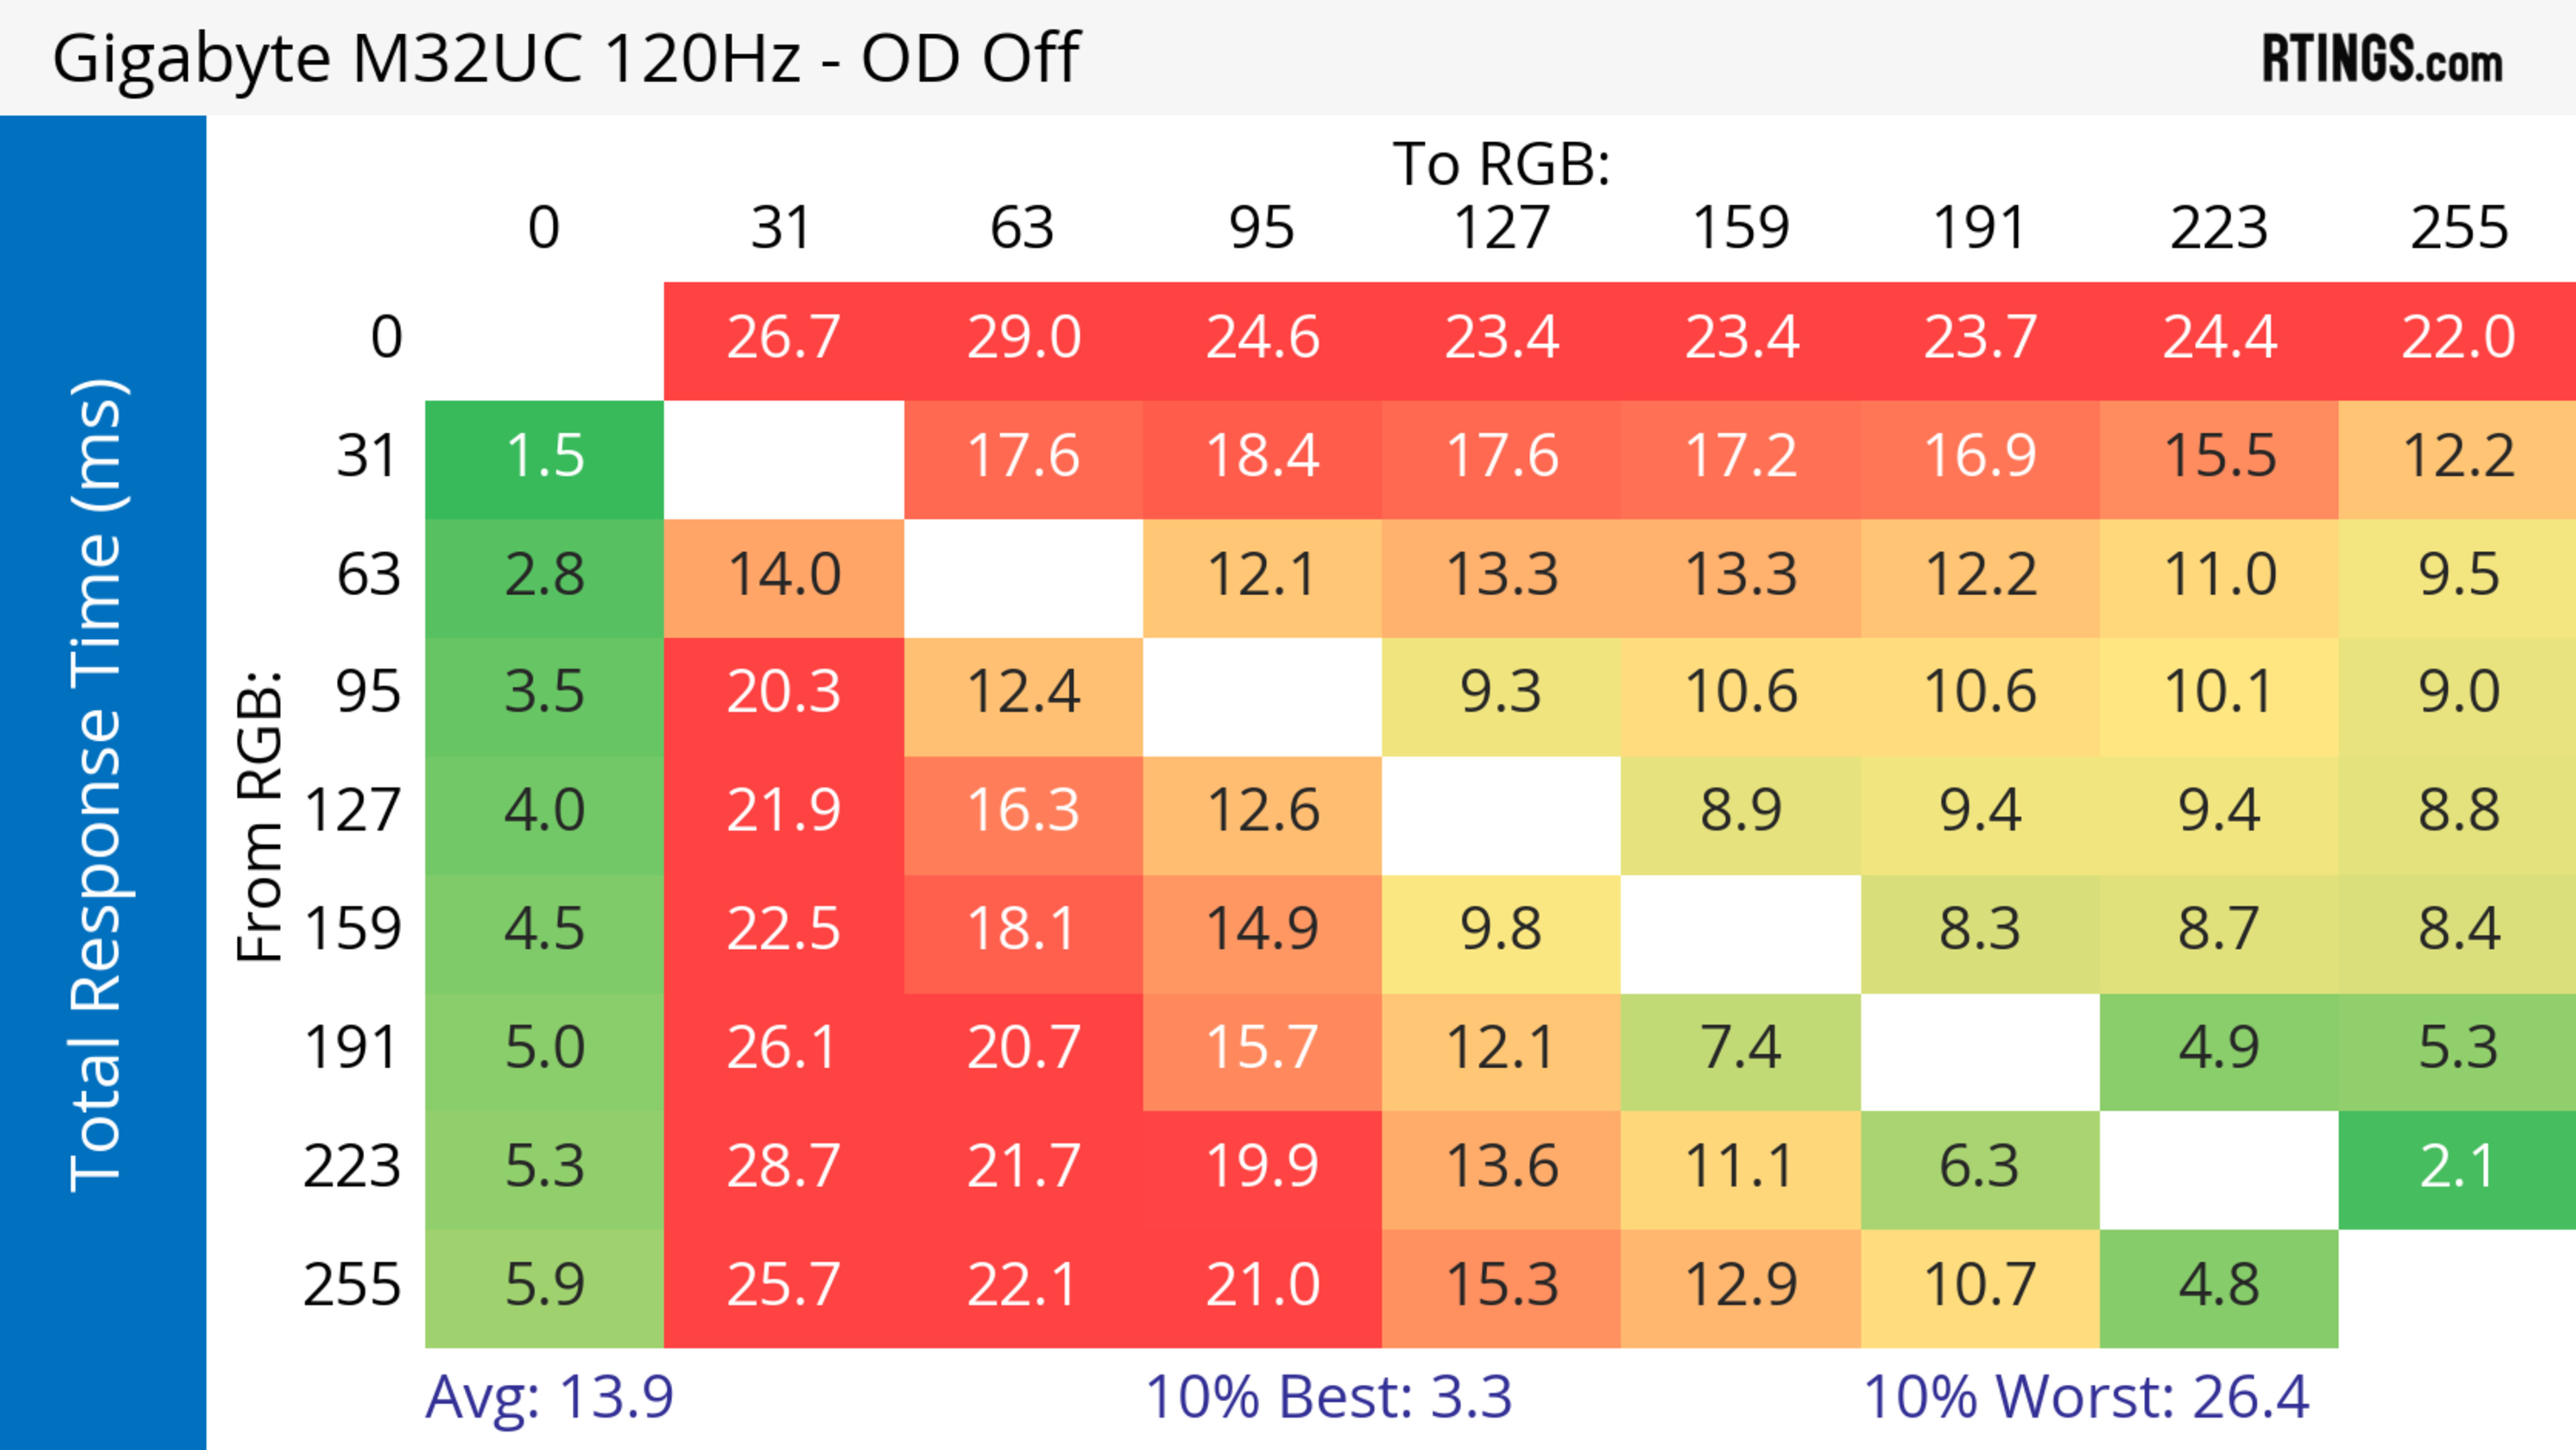This screenshot has width=2576, height=1450.
Task: Select the yellow 9.8 cell
Action: pos(1501,930)
